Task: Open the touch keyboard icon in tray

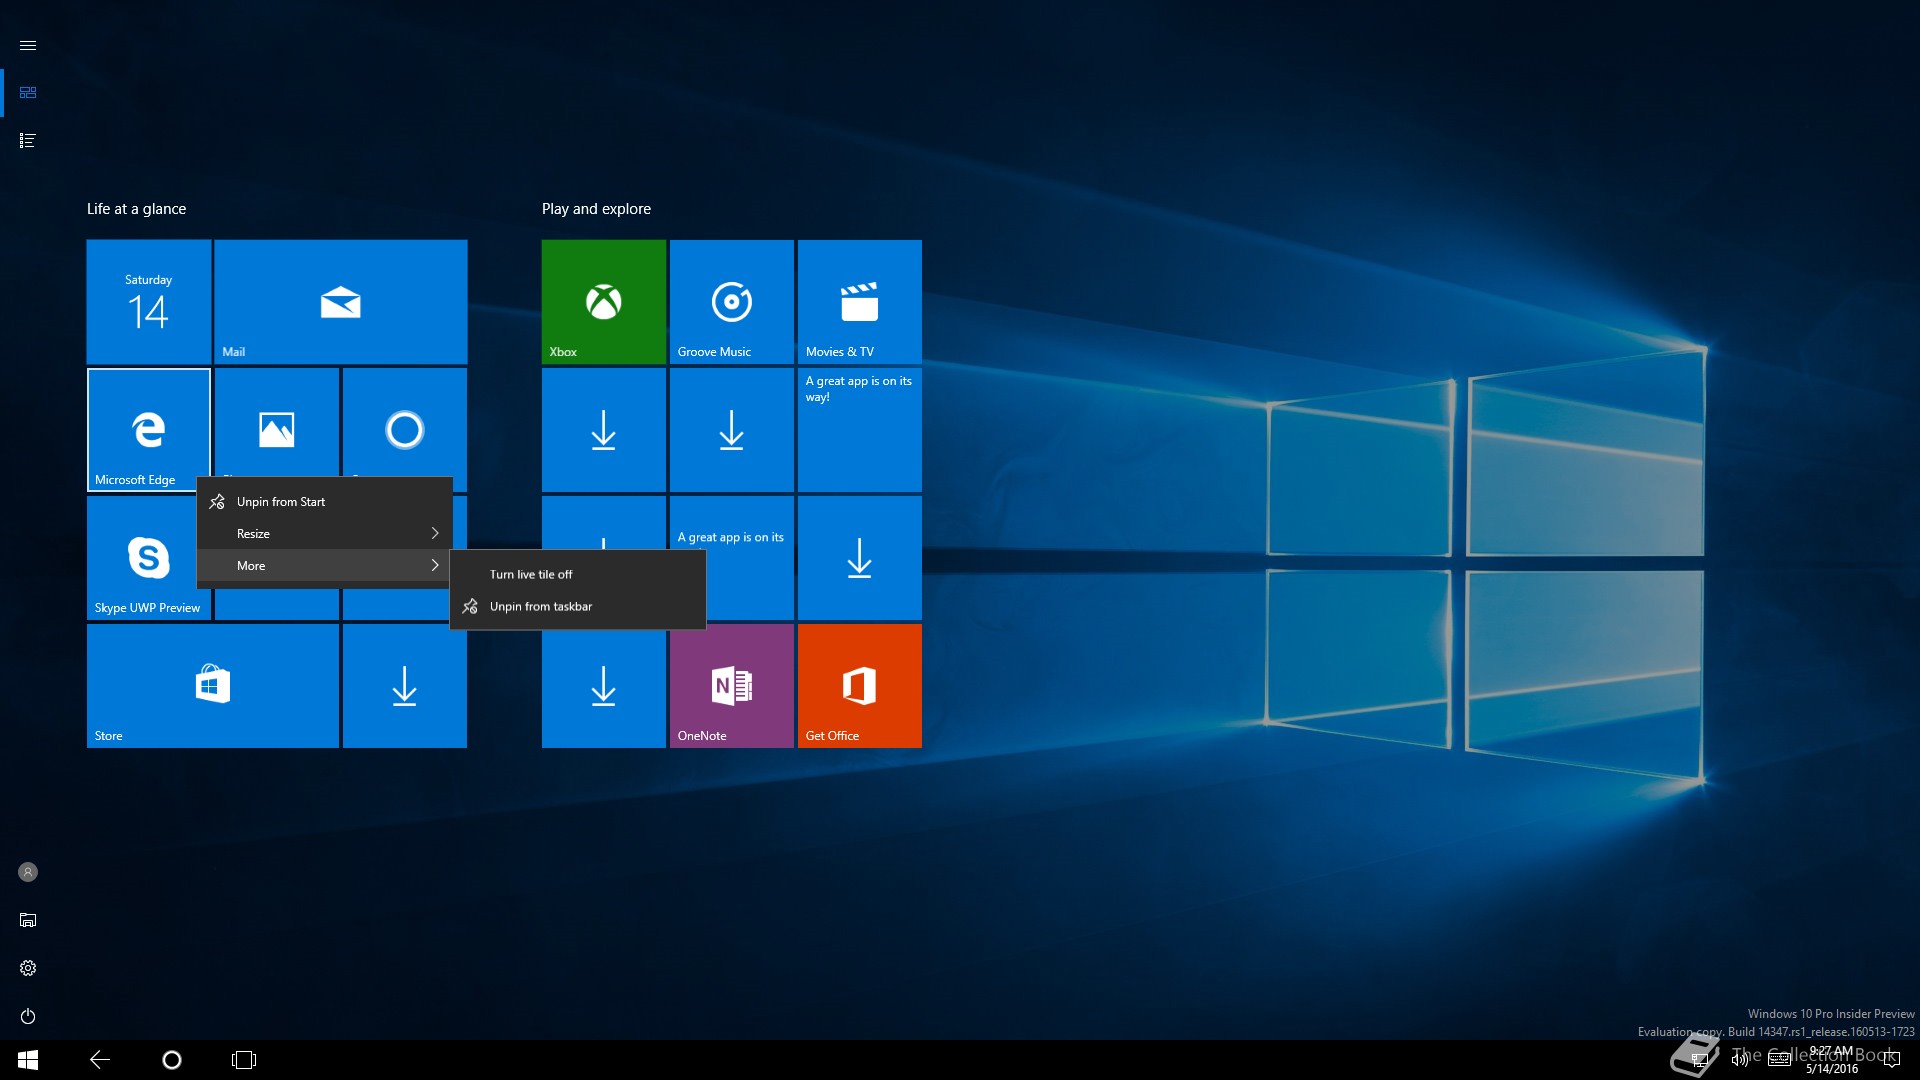Action: coord(1779,1060)
